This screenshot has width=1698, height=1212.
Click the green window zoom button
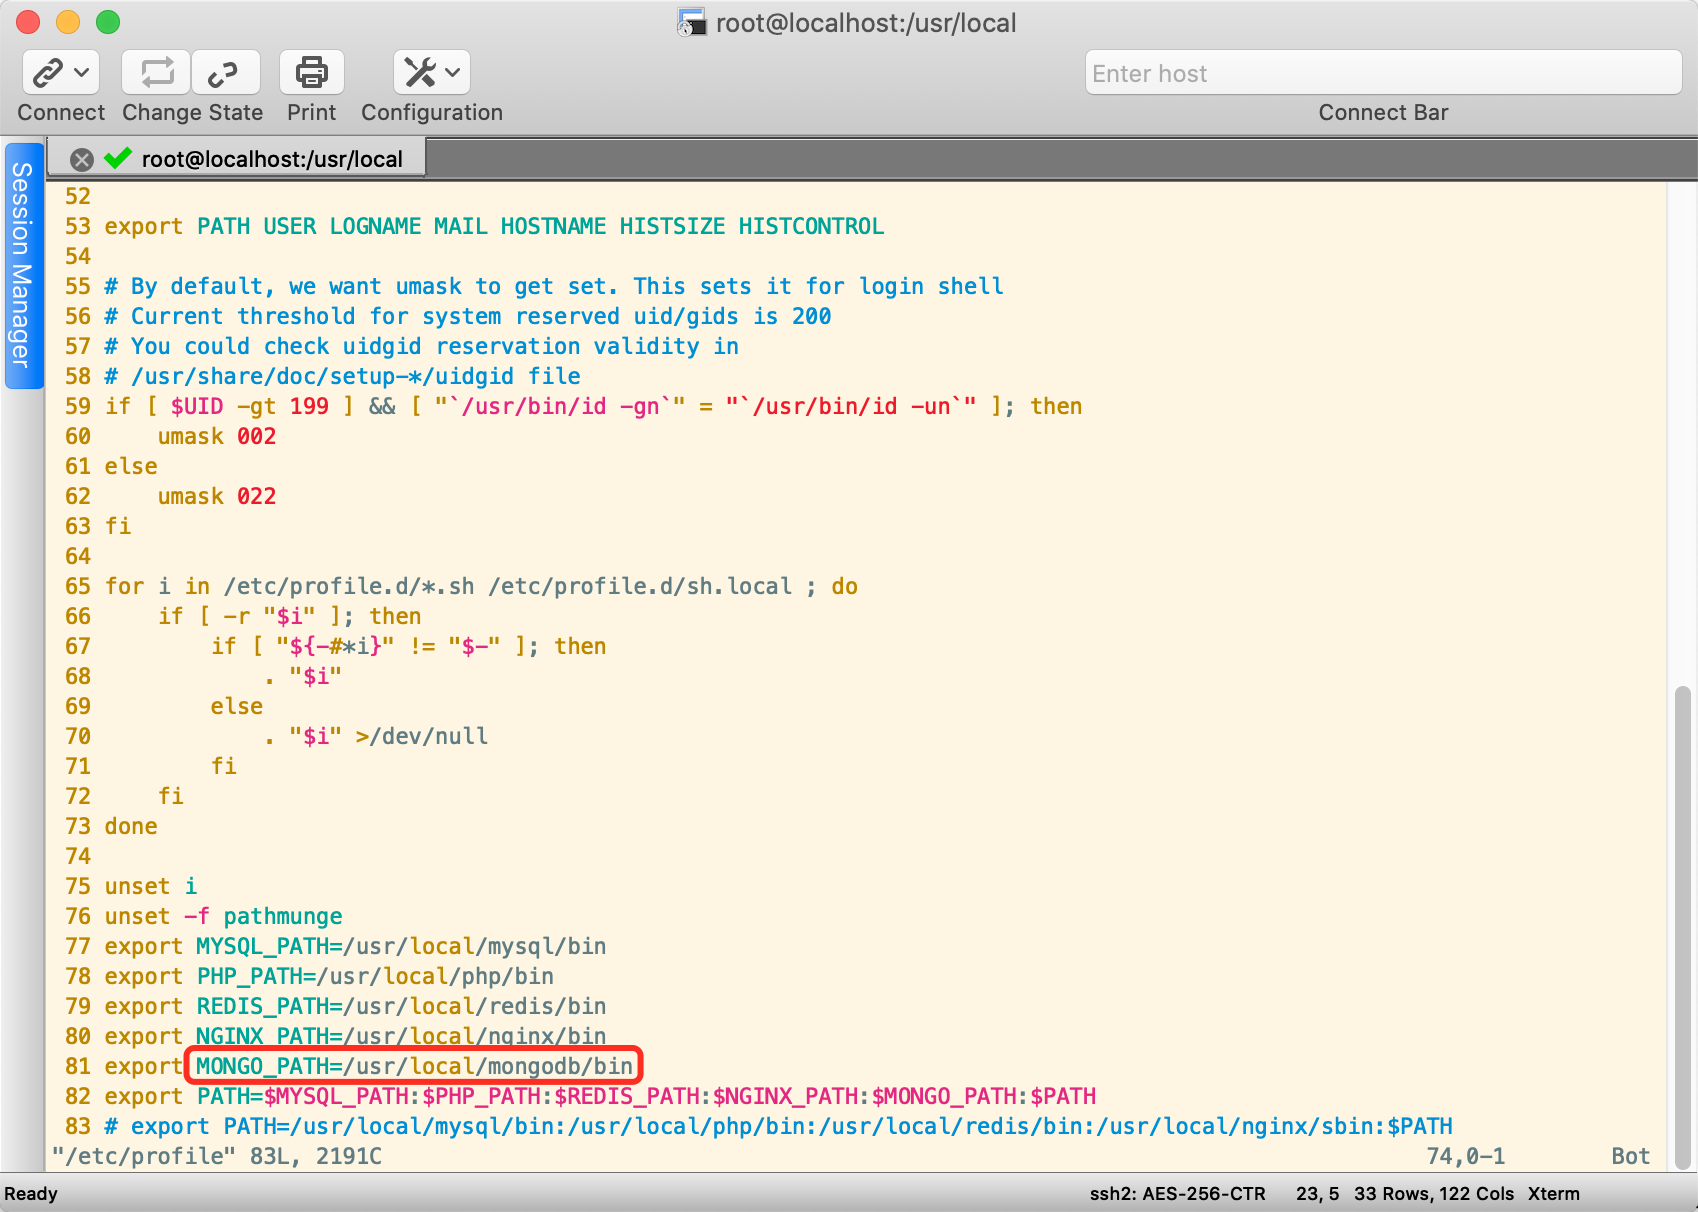coord(108,22)
